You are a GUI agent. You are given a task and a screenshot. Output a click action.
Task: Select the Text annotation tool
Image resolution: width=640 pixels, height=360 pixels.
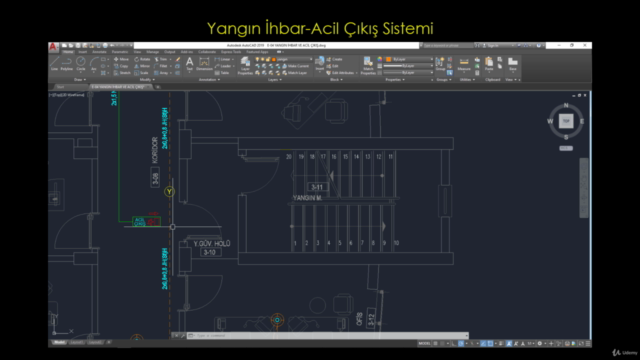tap(189, 64)
